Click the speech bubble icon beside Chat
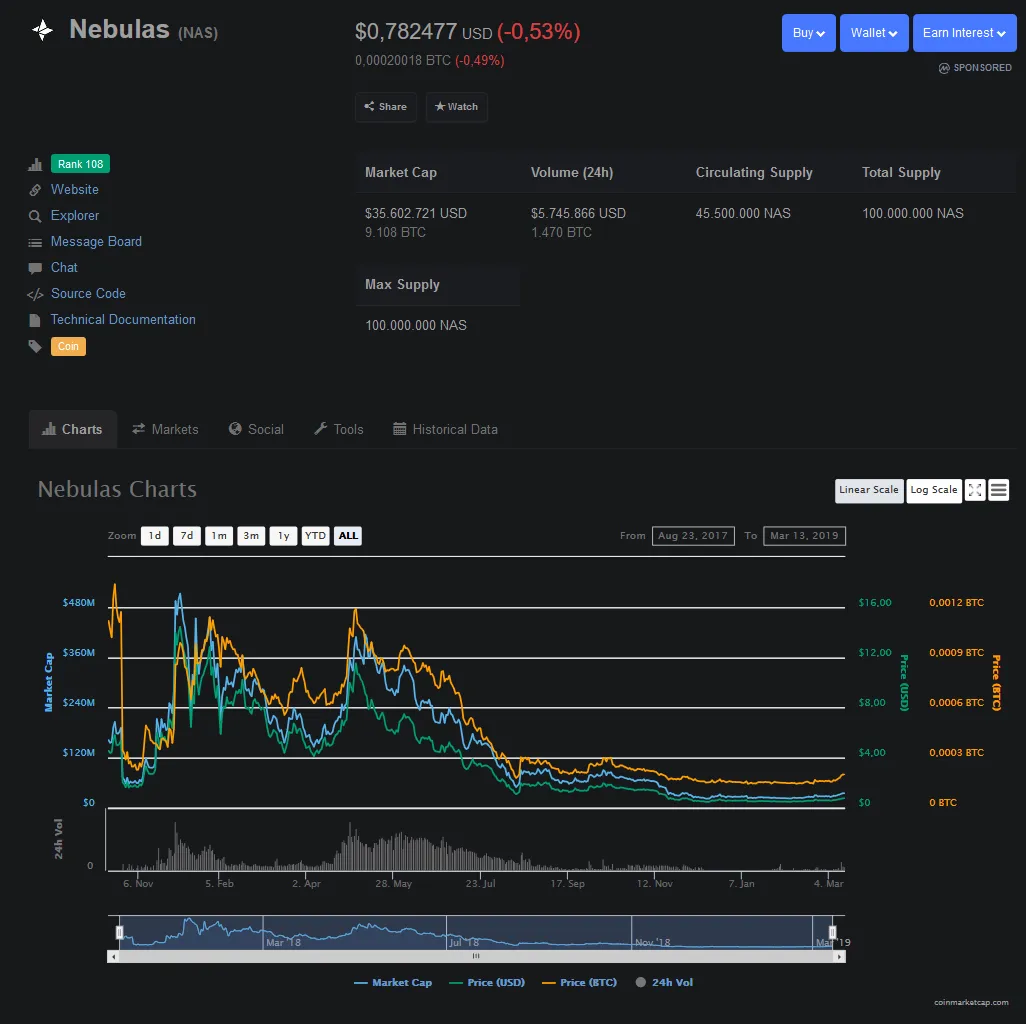 (x=35, y=268)
